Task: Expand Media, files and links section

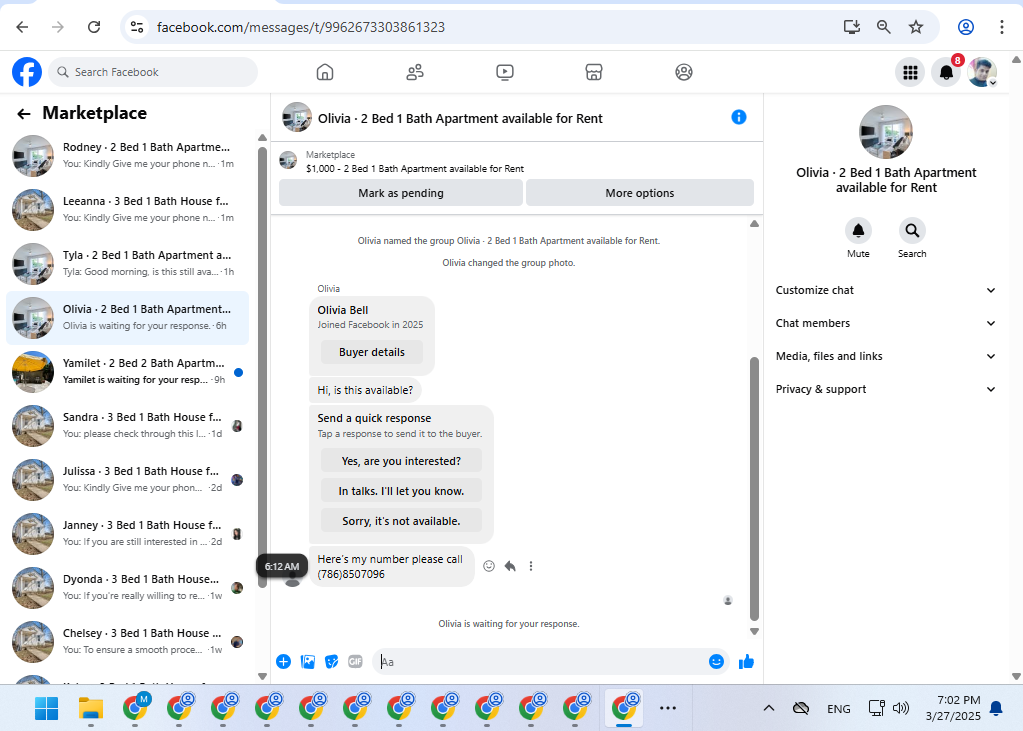Action: (886, 356)
